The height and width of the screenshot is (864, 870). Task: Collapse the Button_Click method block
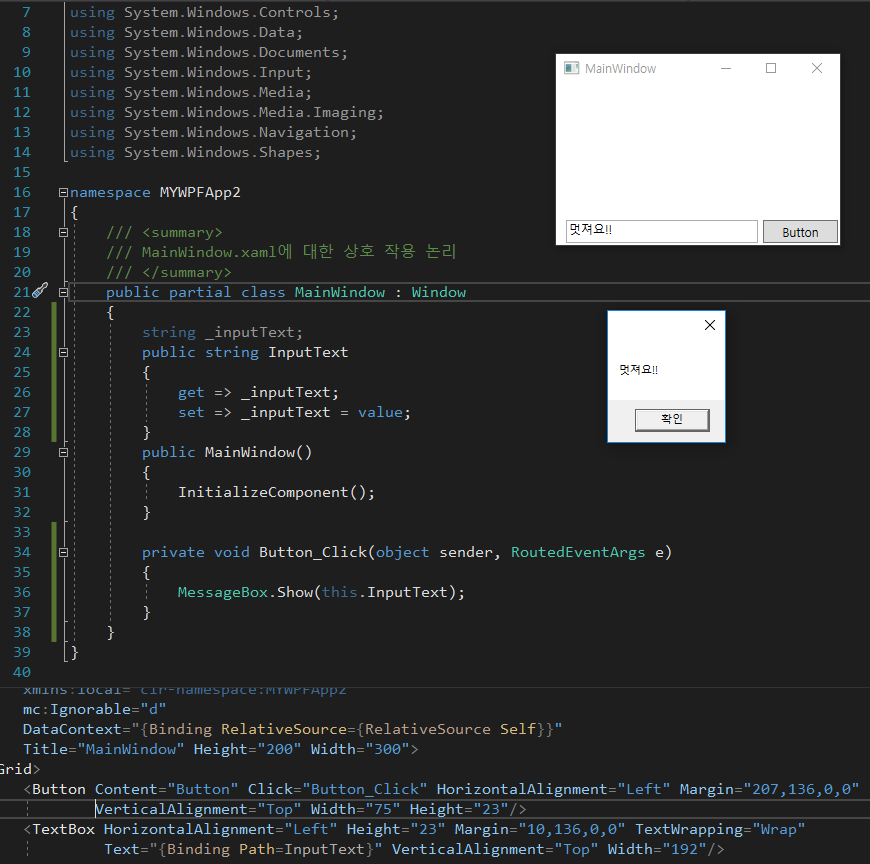(63, 552)
